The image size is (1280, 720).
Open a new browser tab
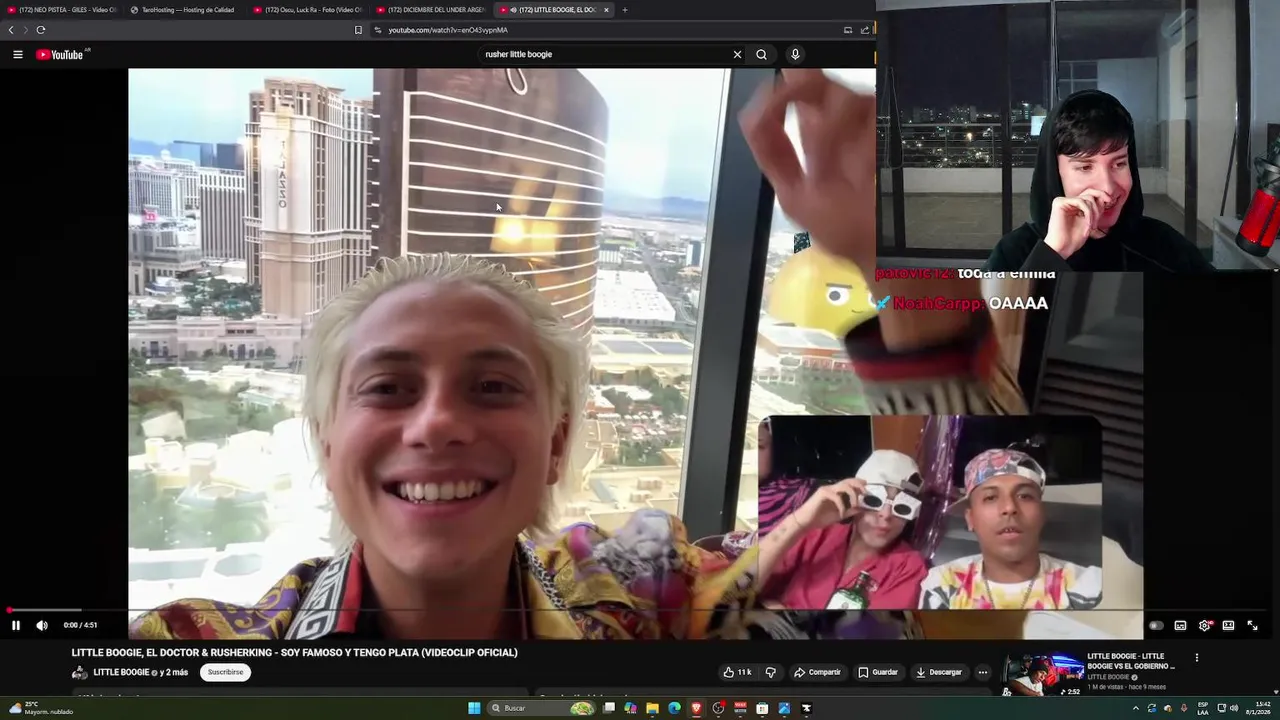[x=625, y=10]
